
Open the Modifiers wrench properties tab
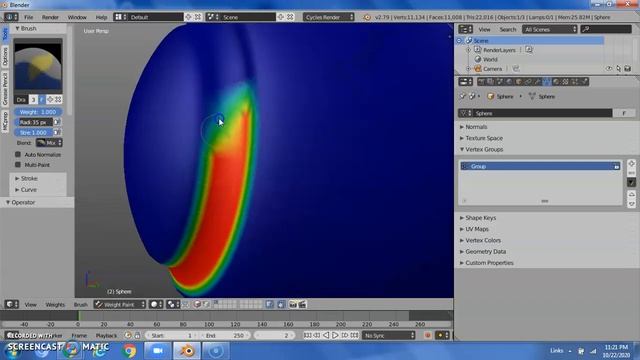538,82
